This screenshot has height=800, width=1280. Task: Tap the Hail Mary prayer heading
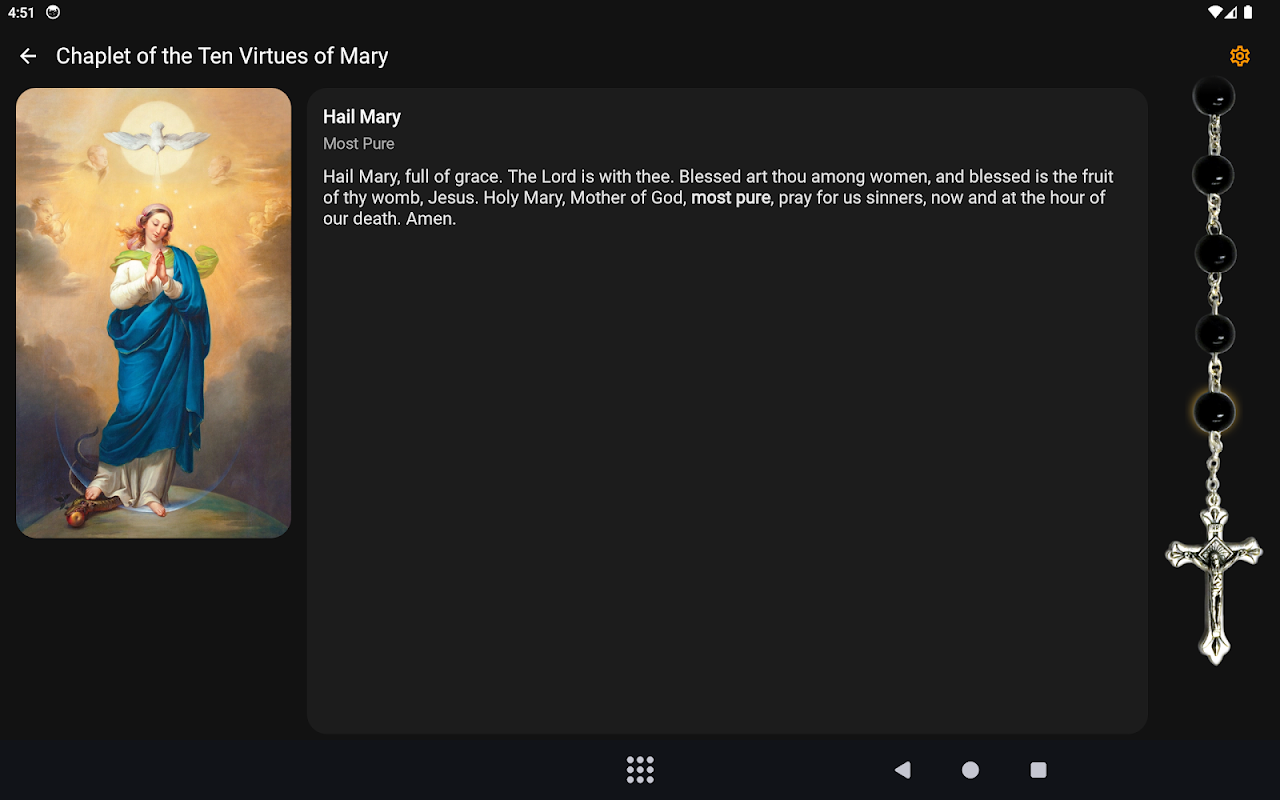362,117
